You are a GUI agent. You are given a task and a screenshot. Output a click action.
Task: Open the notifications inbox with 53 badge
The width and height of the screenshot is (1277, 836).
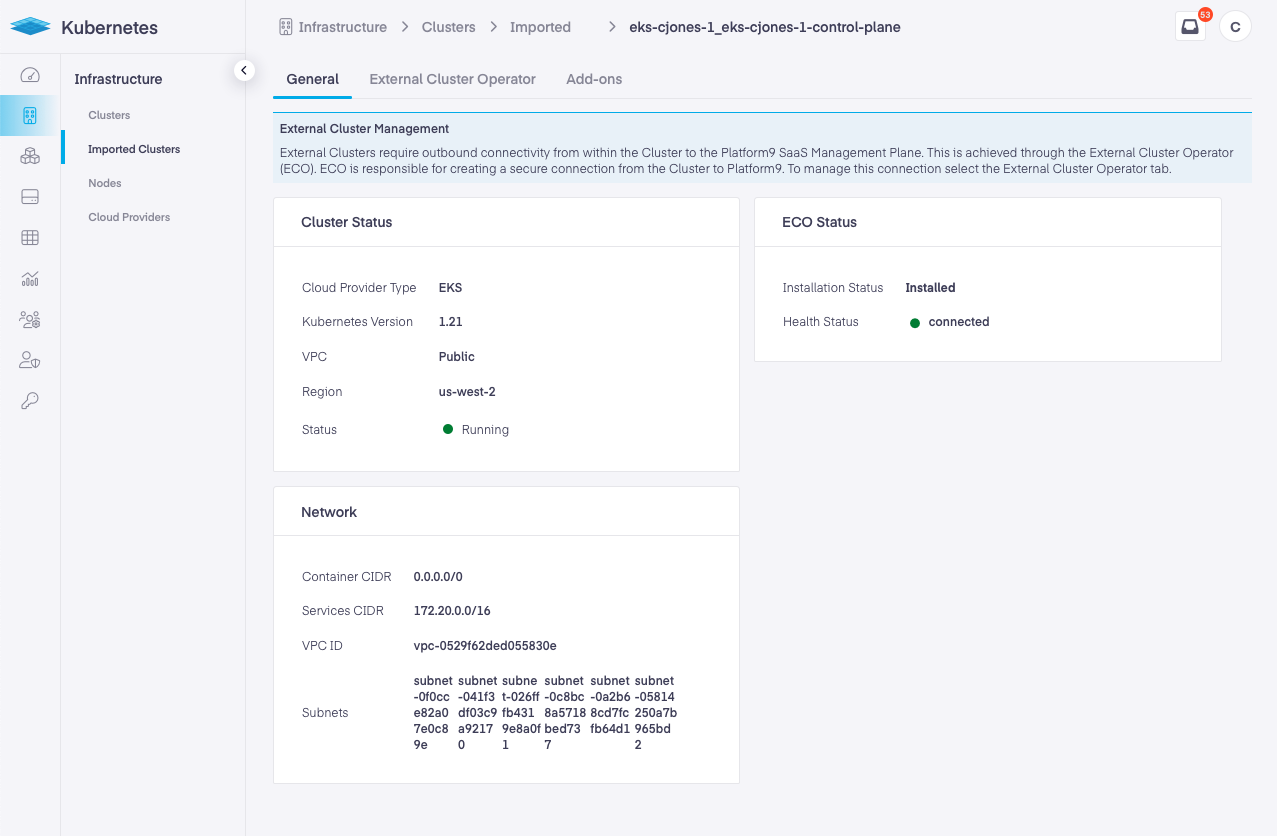pyautogui.click(x=1190, y=27)
